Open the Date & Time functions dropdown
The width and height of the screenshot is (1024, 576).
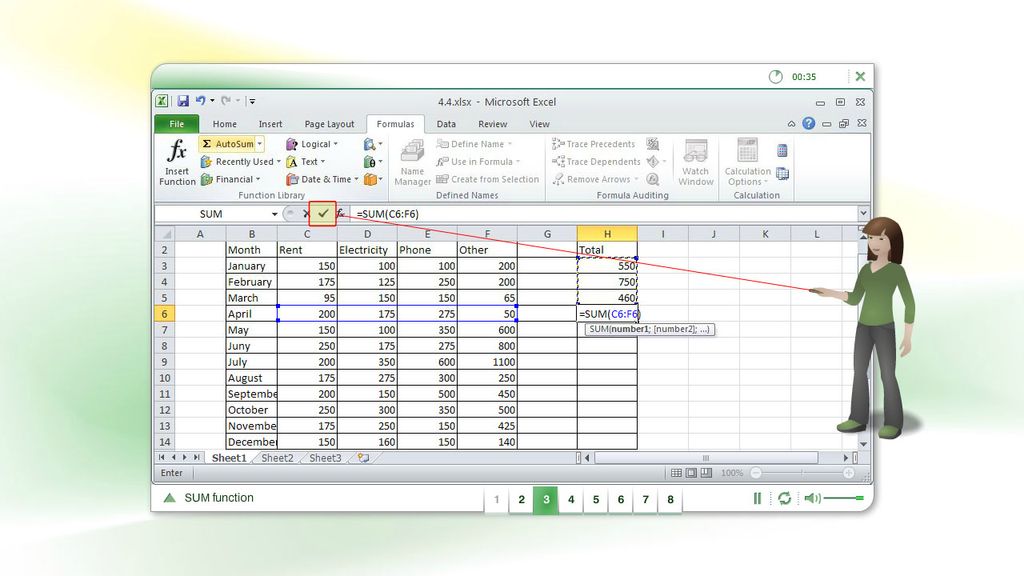[x=322, y=179]
